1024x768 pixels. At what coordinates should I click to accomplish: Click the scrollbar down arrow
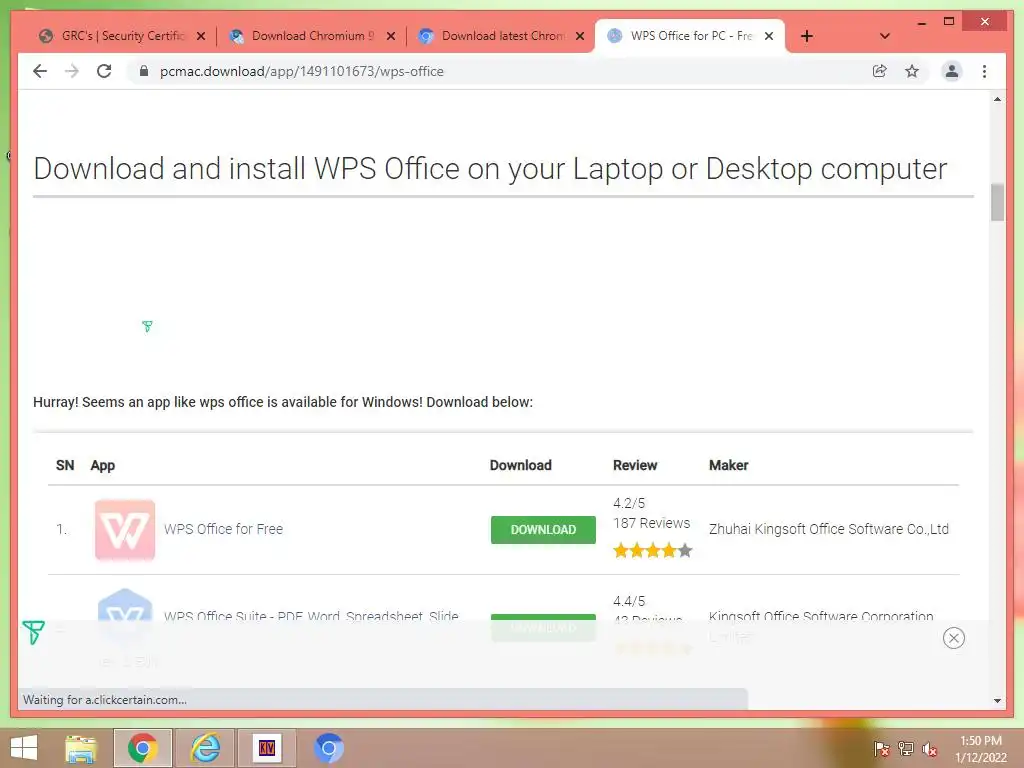[997, 701]
